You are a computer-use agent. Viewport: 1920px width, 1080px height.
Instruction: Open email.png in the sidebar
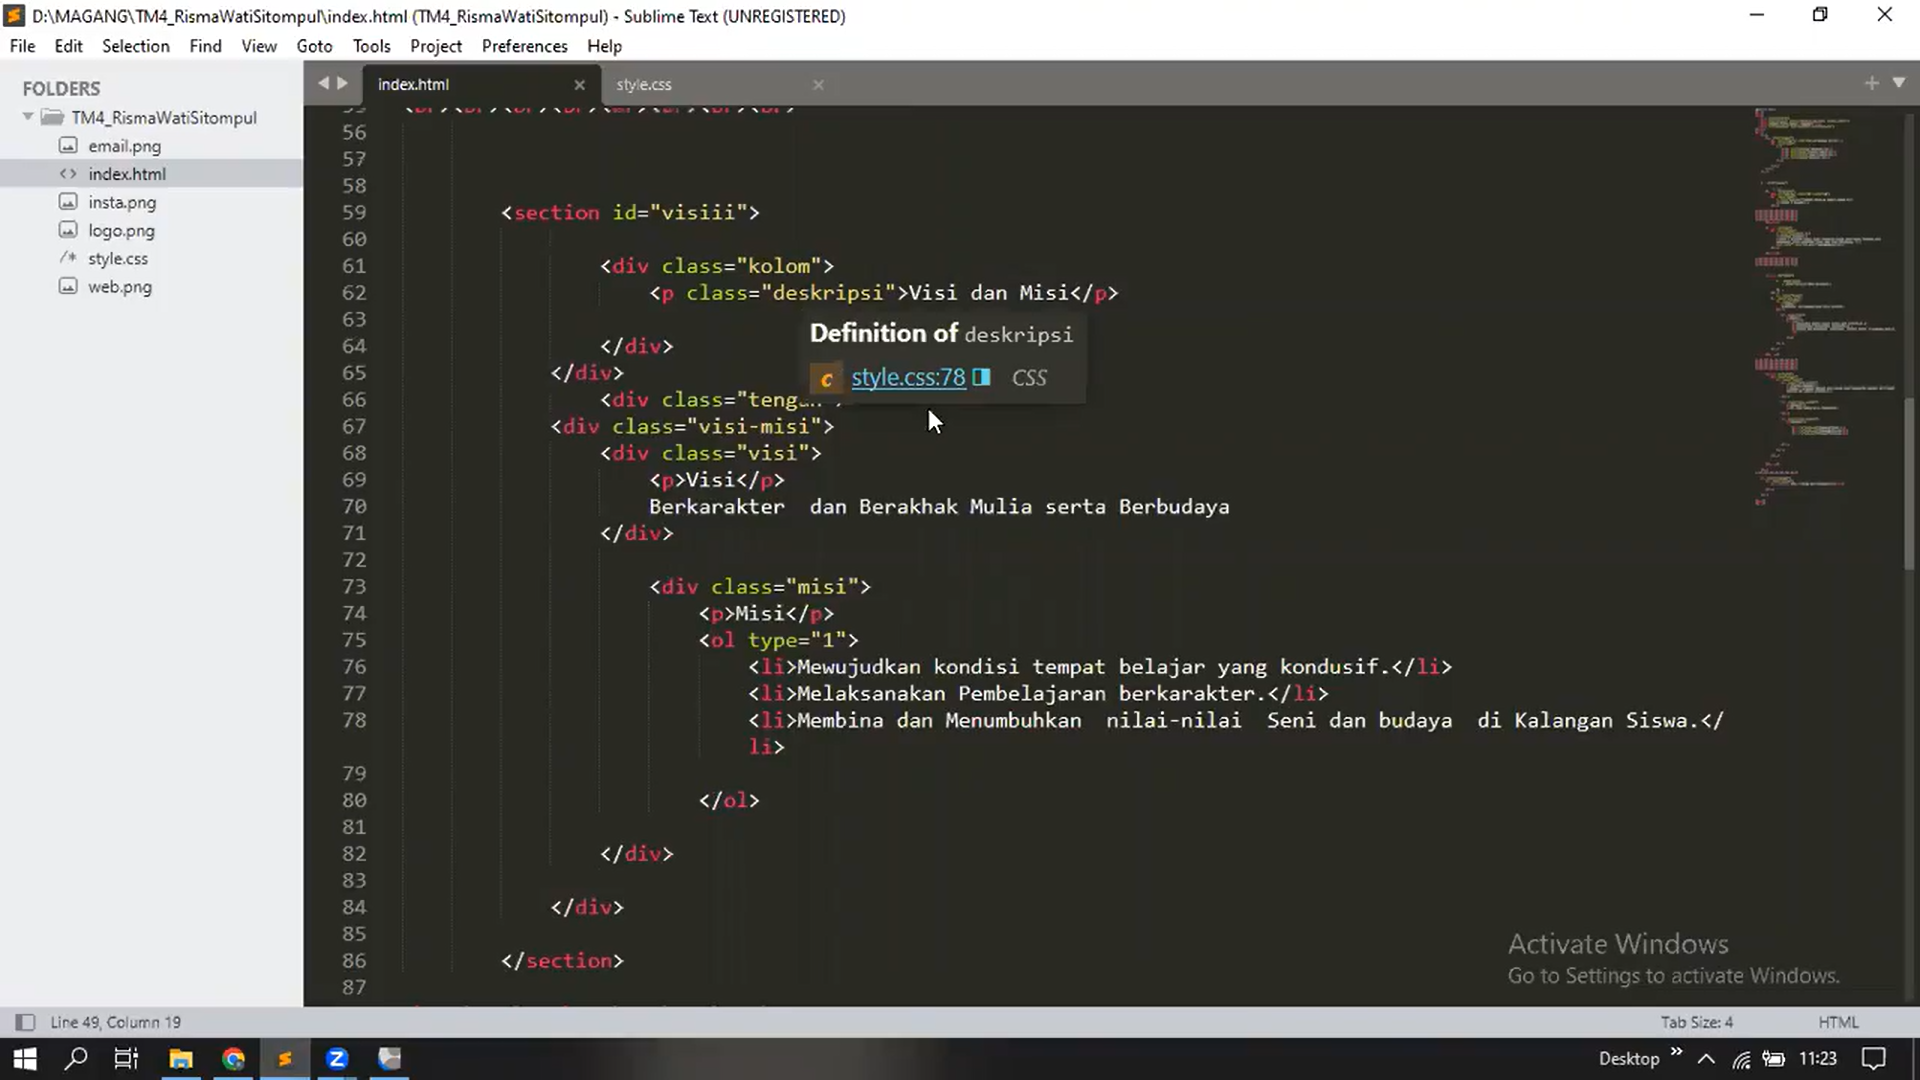pos(124,146)
